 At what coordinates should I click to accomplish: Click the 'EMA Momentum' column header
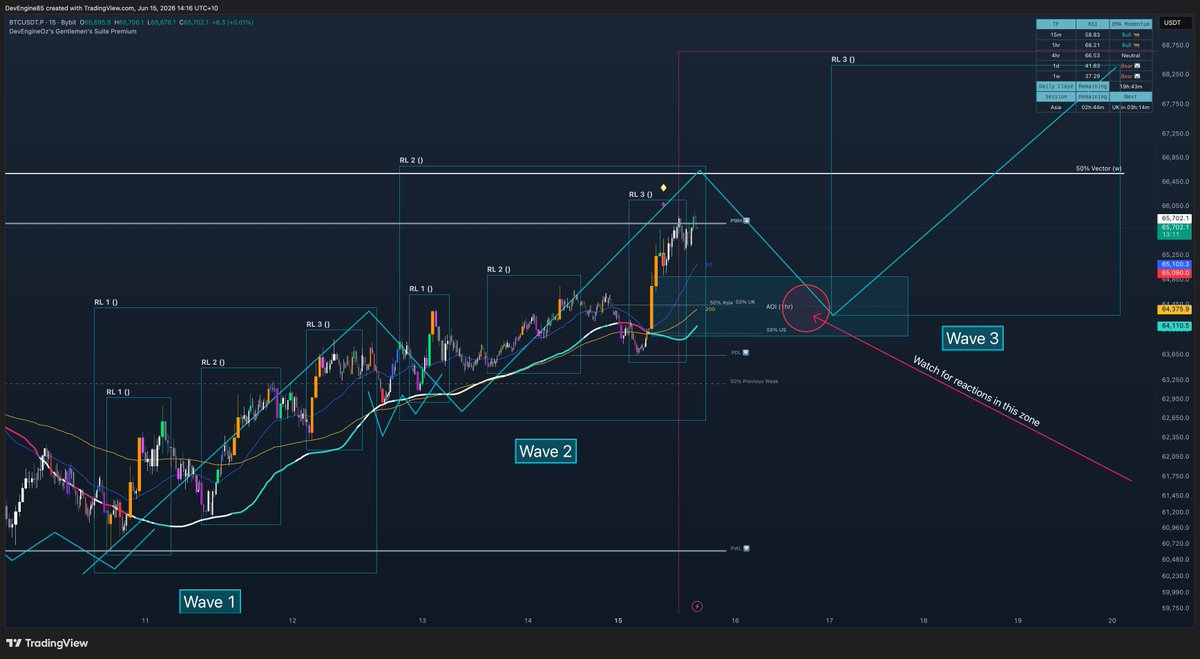pyautogui.click(x=1130, y=24)
